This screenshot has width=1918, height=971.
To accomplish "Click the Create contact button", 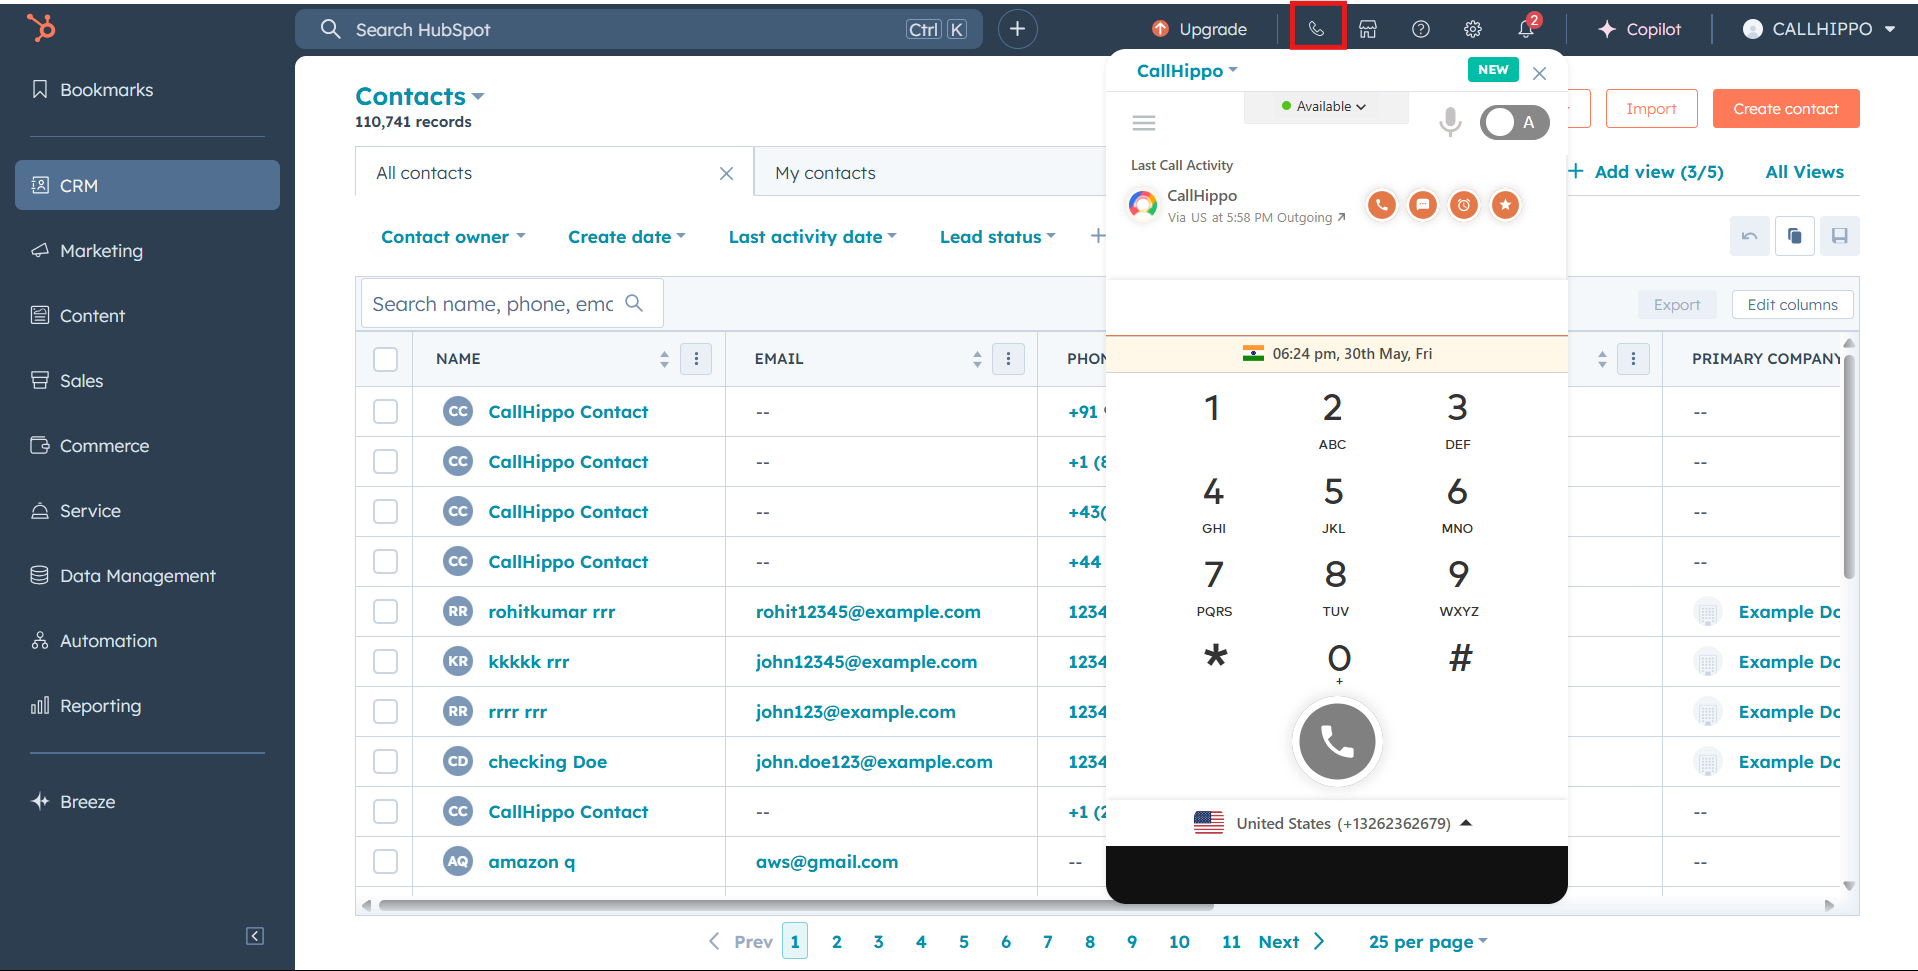I will (1786, 109).
